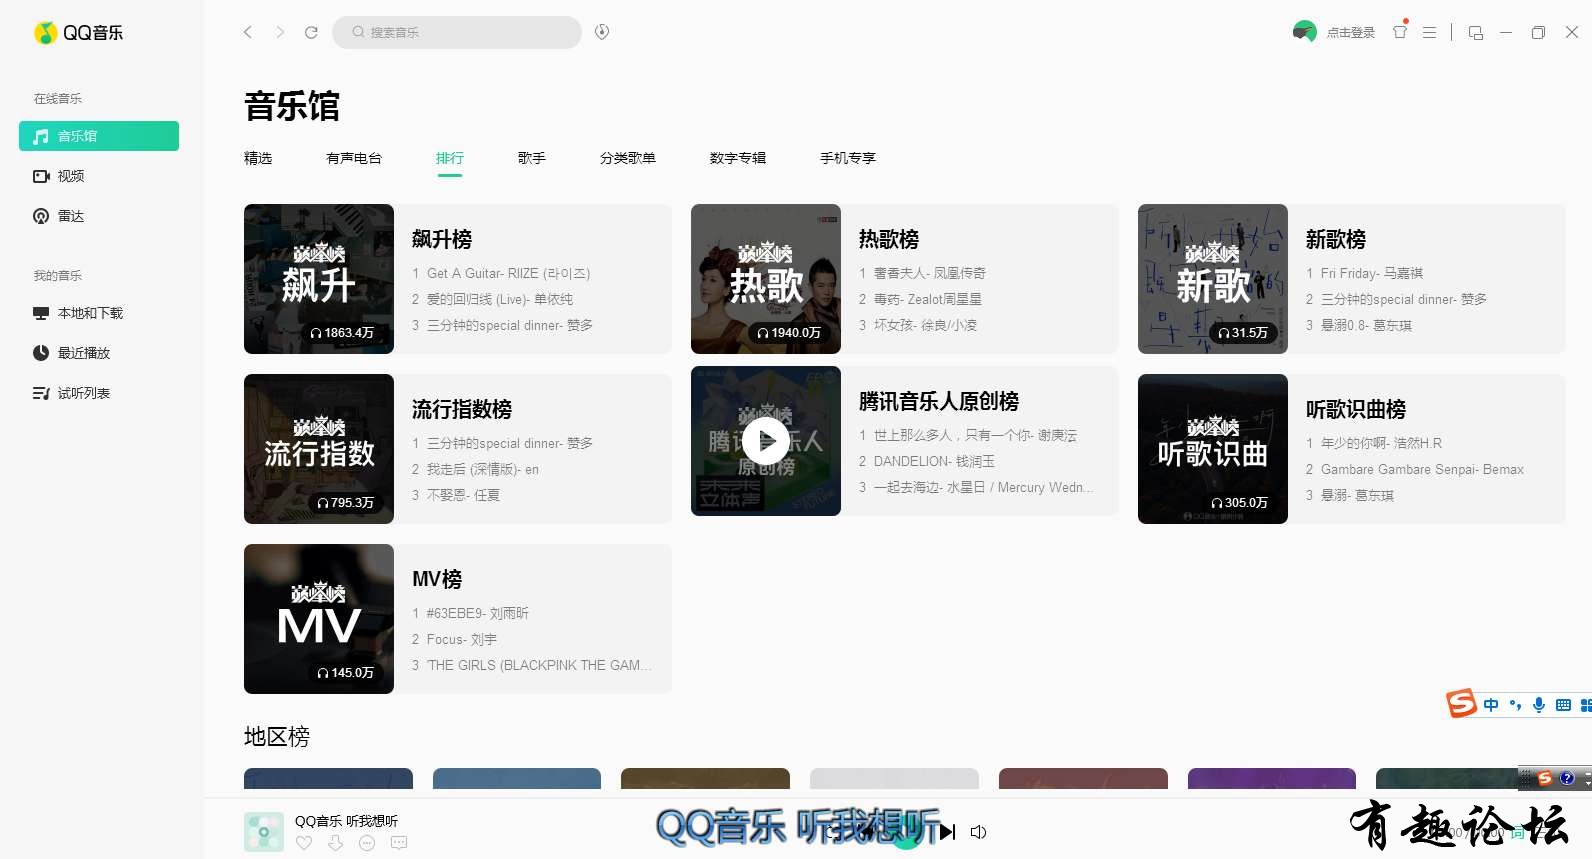Click 听歌识曲 chart cover thumbnail

(x=1213, y=449)
